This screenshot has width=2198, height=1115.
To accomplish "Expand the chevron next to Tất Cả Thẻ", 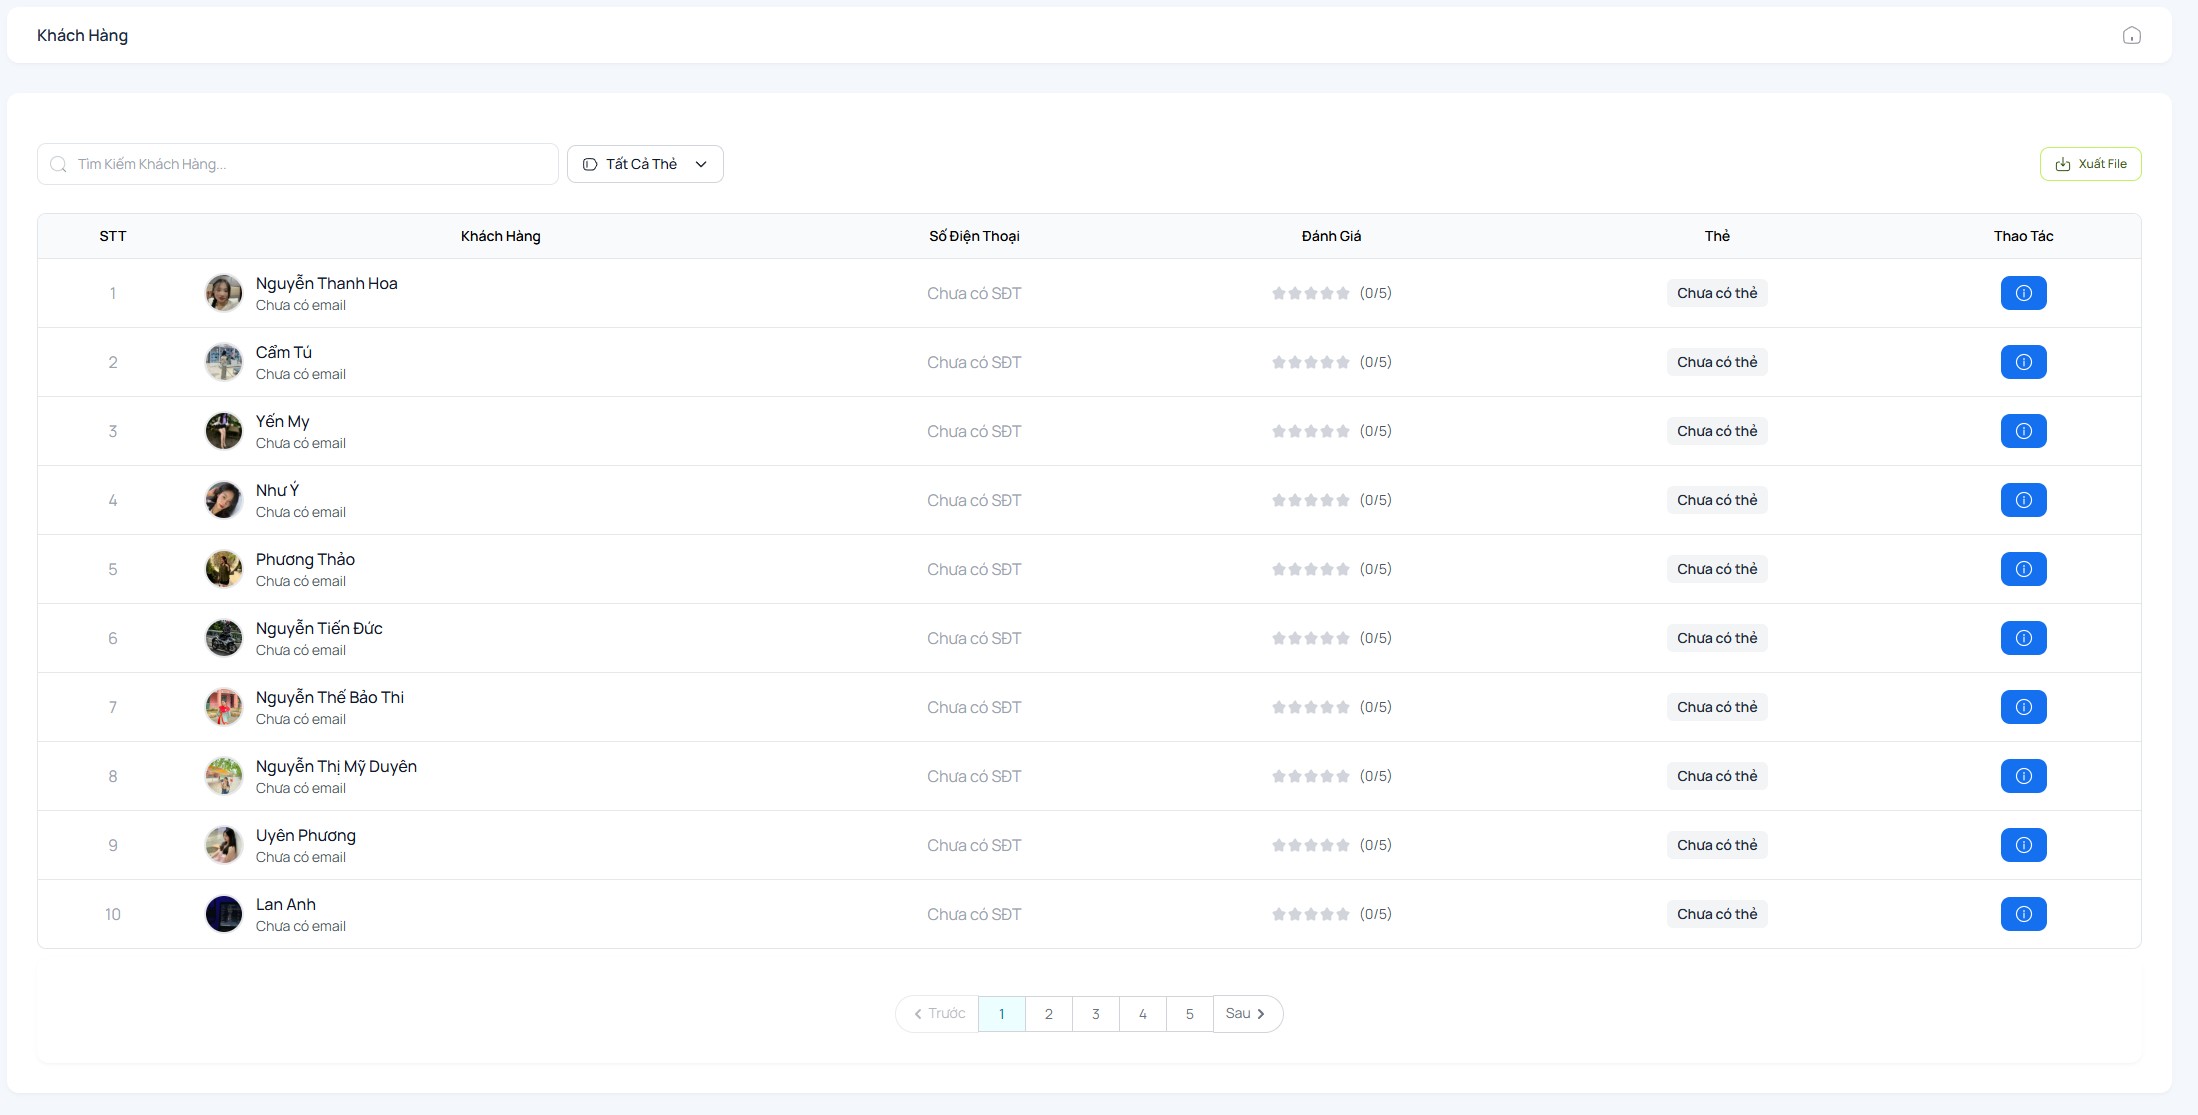I will (700, 164).
